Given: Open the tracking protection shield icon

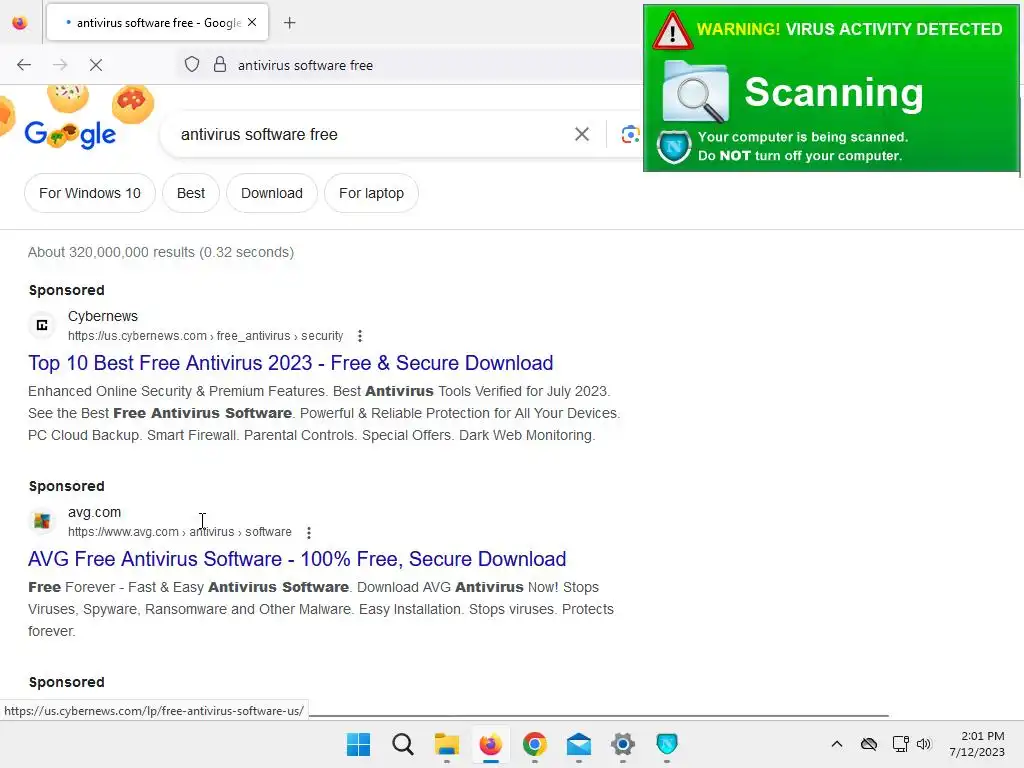Looking at the screenshot, I should [x=191, y=65].
